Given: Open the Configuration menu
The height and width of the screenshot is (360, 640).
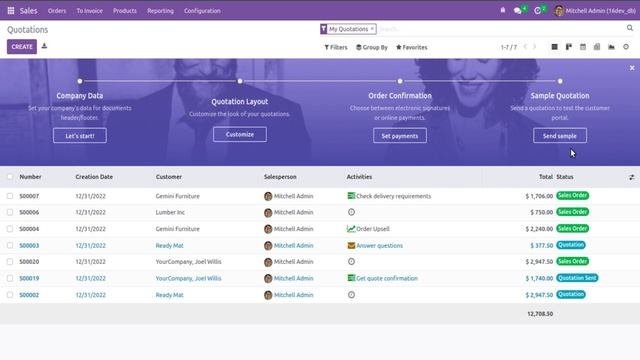Looking at the screenshot, I should click(x=202, y=11).
